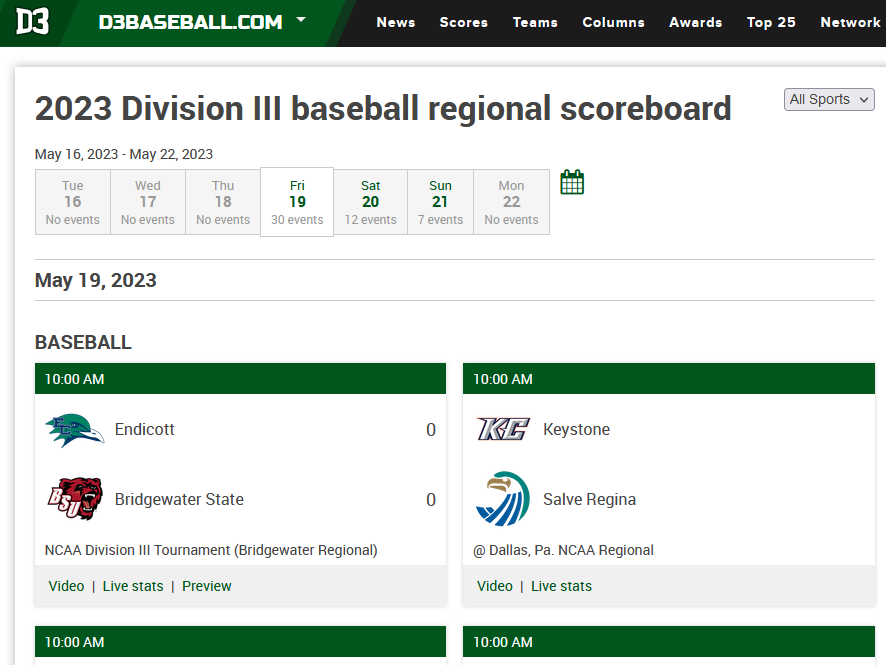The width and height of the screenshot is (886, 665).
Task: Select the Fri 19 date tab
Action: 297,202
